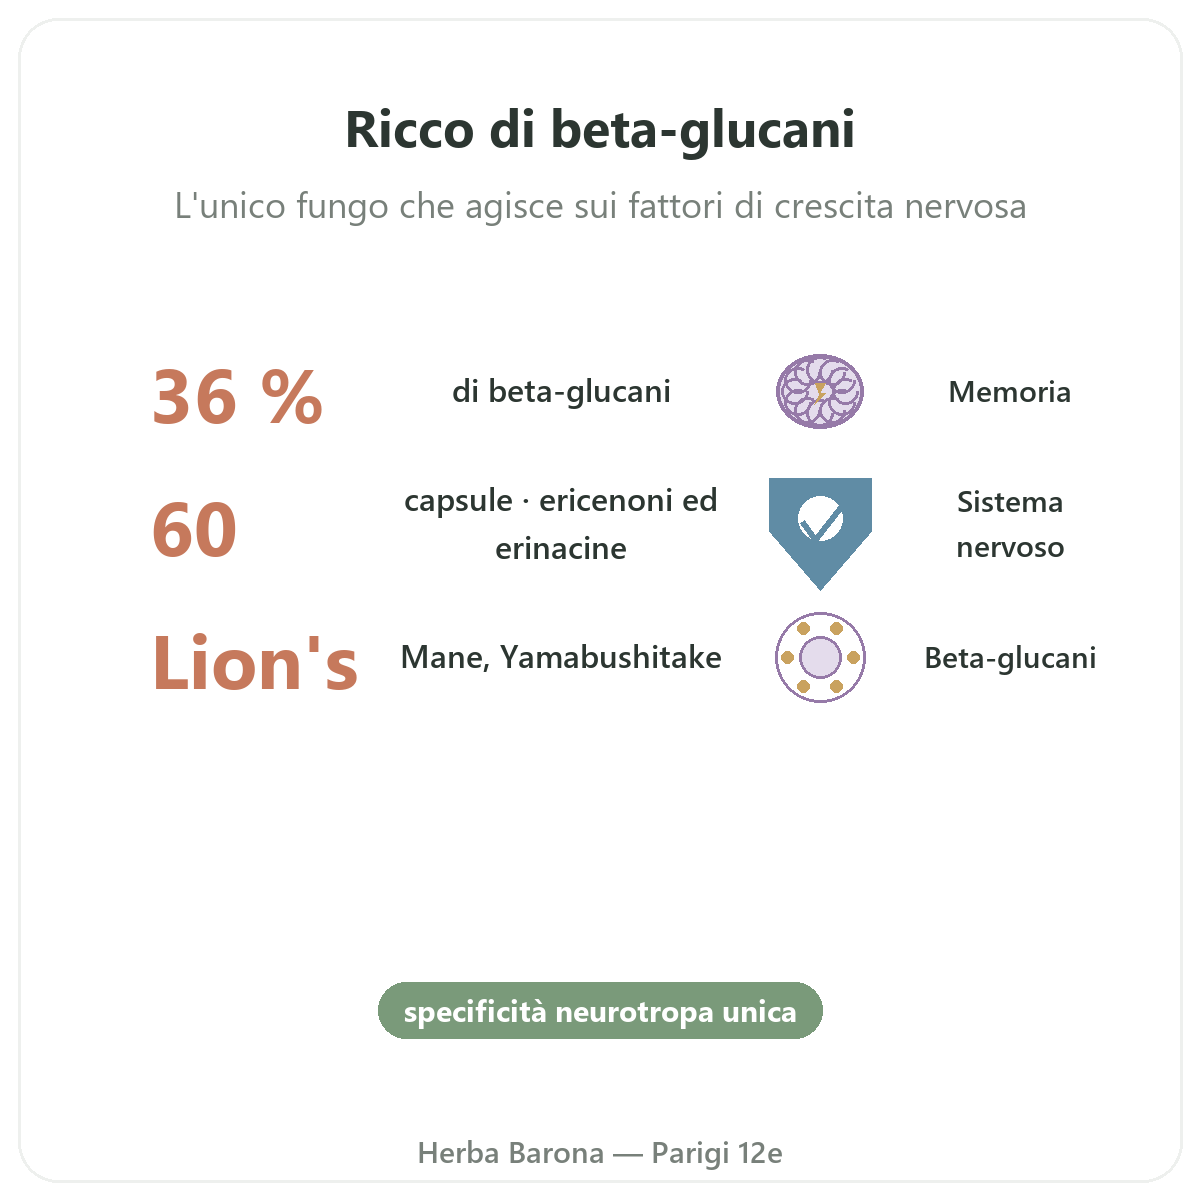The image size is (1200, 1200).
Task: Click the large "Lion's" text
Action: pyautogui.click(x=255, y=662)
